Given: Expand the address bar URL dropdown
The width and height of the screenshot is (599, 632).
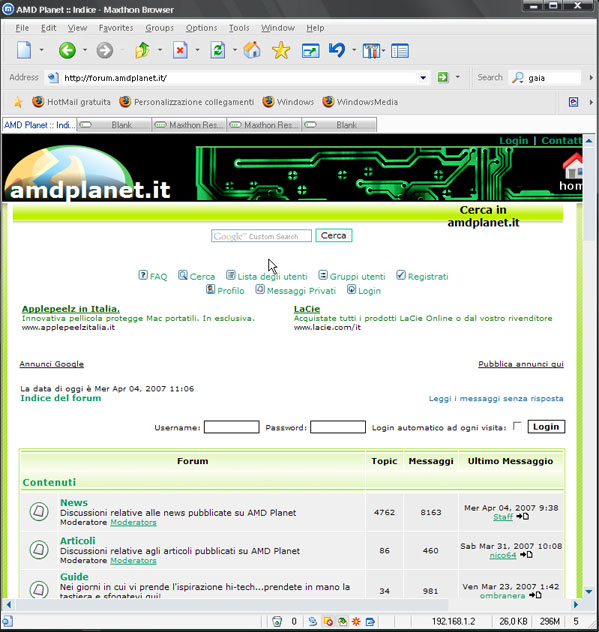Looking at the screenshot, I should pos(423,77).
